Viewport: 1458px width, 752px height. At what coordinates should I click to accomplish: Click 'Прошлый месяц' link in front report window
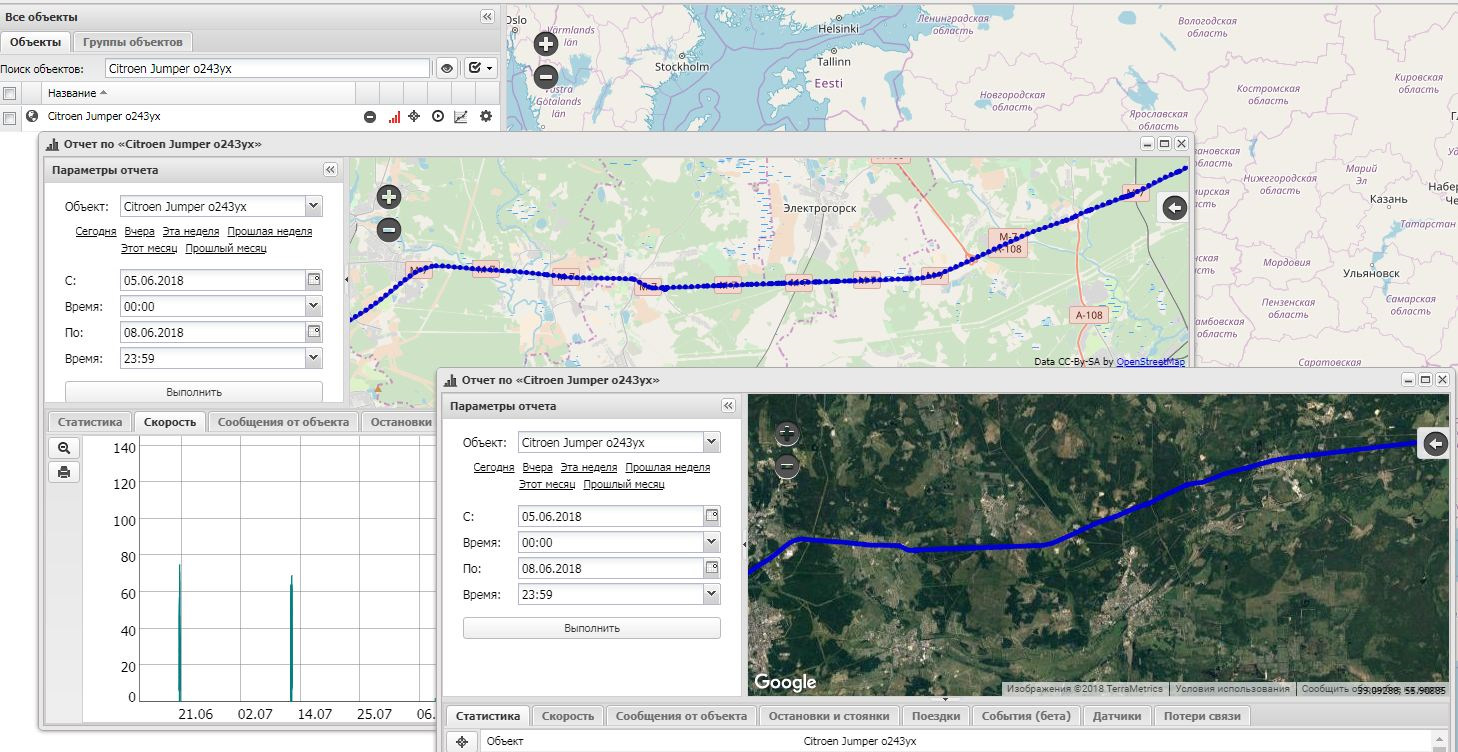tap(624, 484)
